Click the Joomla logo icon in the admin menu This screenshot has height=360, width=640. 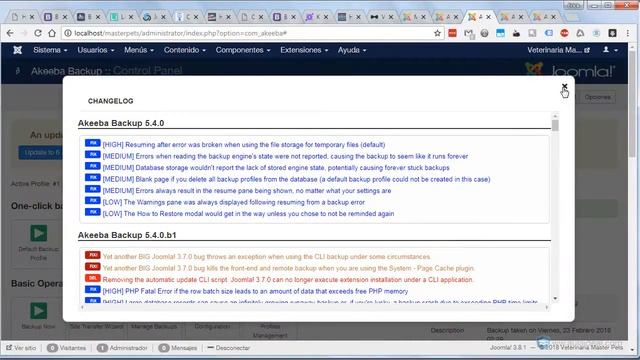[18, 50]
